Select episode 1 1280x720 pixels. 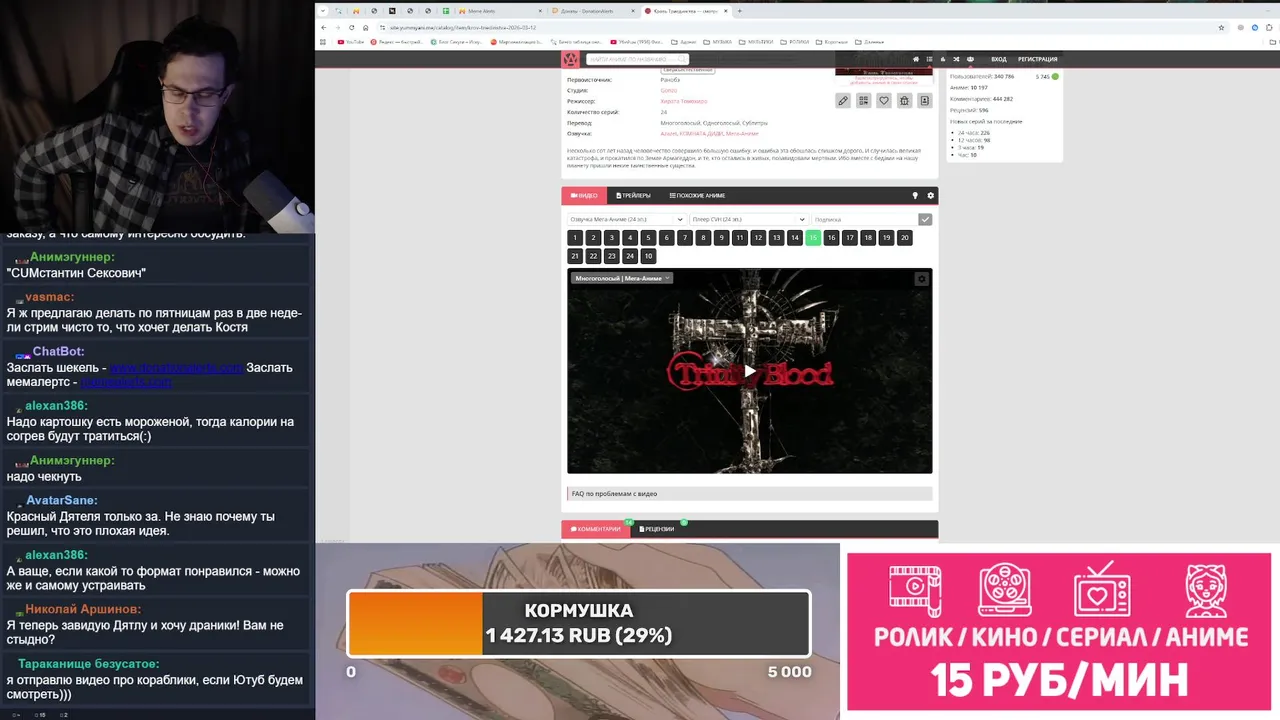point(574,238)
